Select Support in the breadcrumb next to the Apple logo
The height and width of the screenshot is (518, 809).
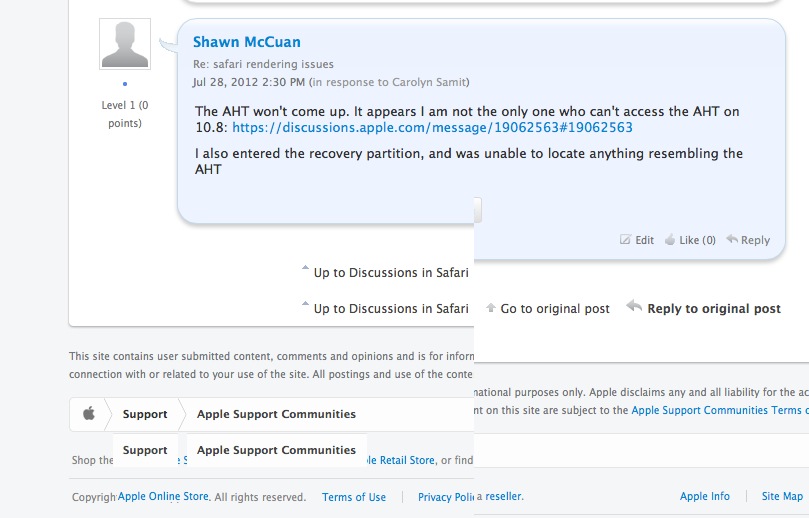click(145, 414)
